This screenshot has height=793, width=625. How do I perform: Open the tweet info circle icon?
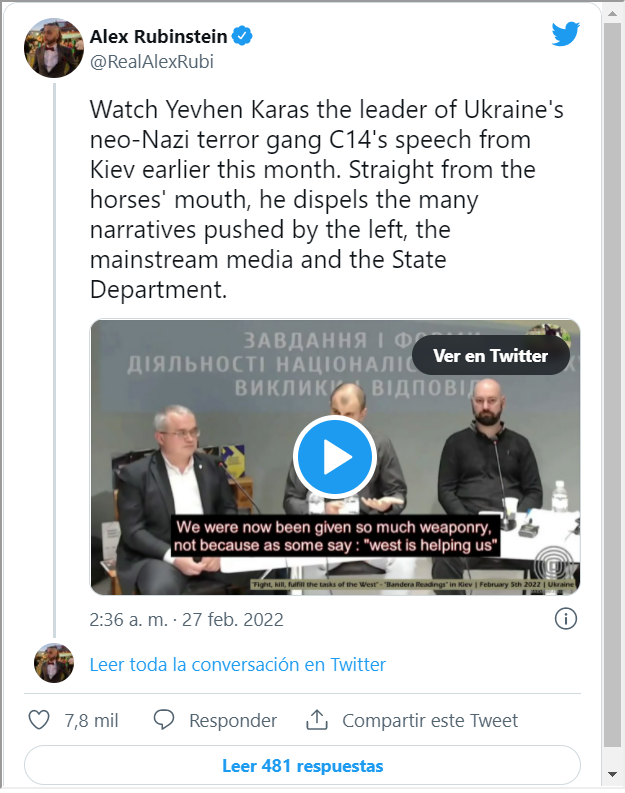[x=565, y=619]
